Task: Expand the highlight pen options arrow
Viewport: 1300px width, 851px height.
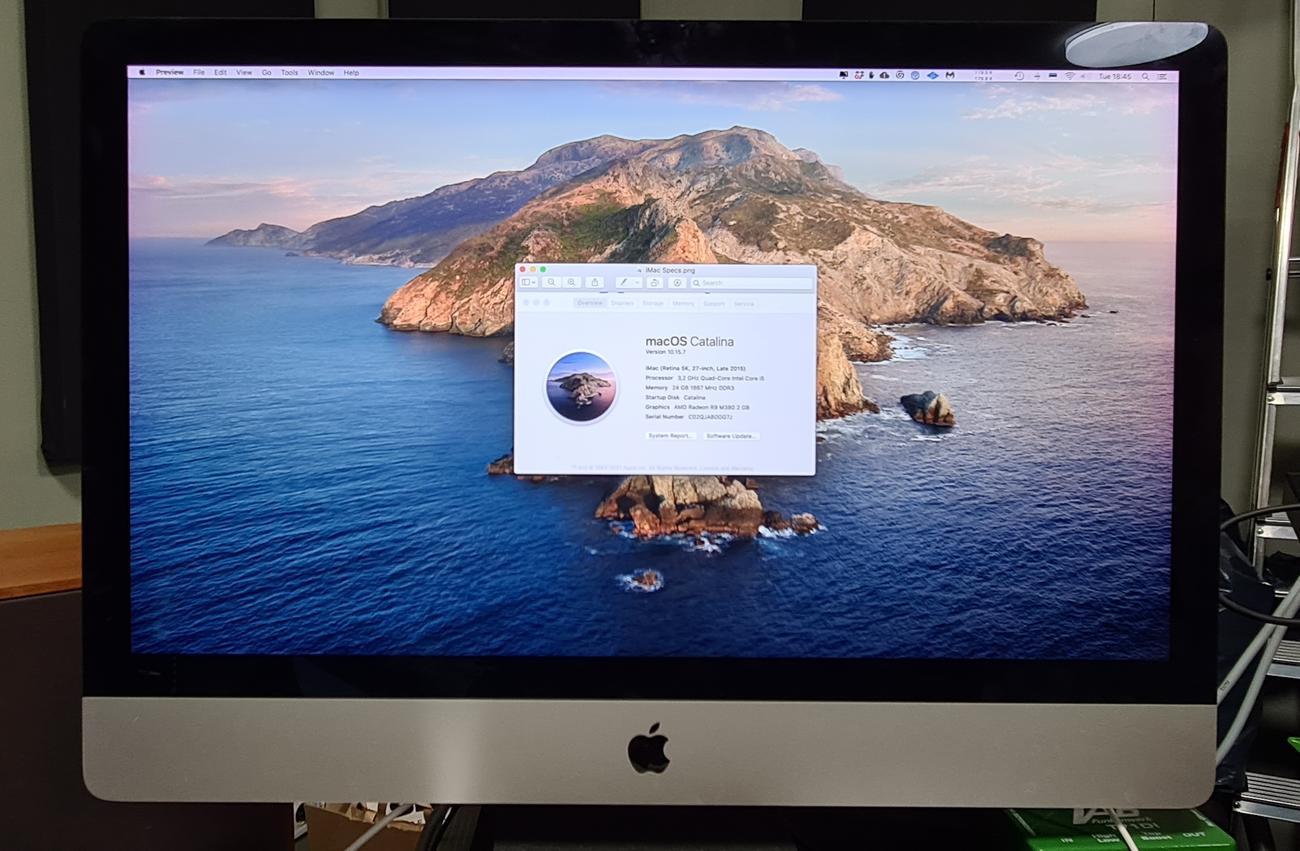Action: tap(636, 283)
